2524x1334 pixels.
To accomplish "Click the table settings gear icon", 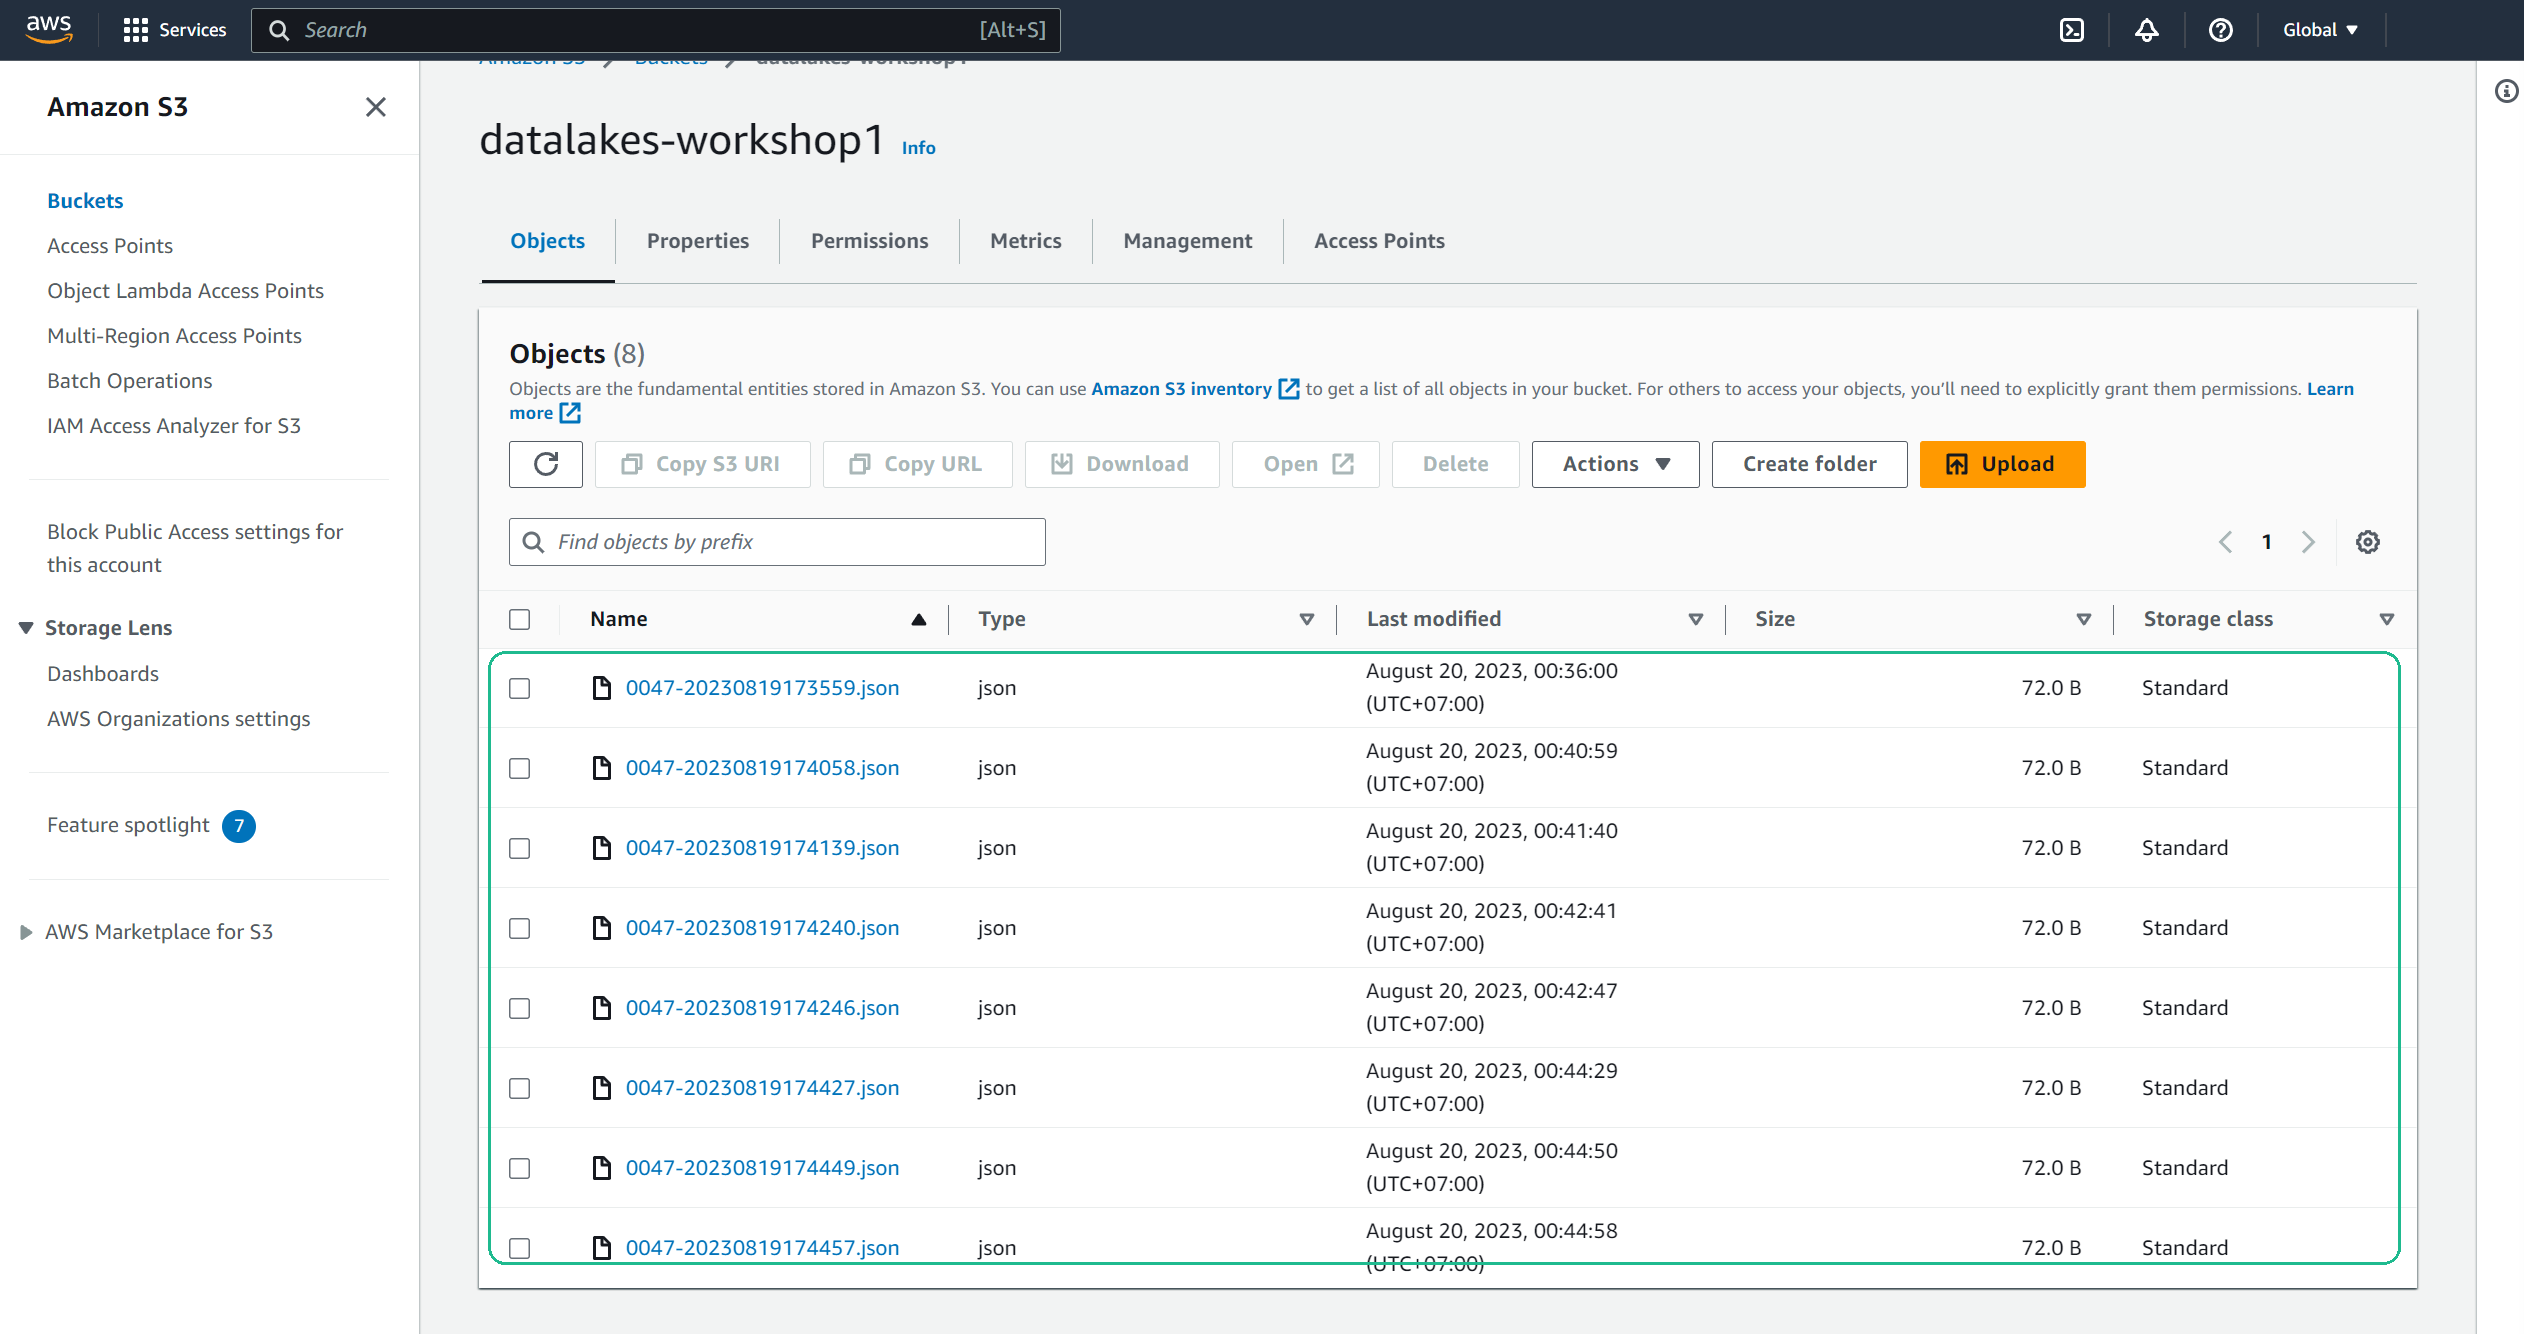I will click(x=2367, y=541).
